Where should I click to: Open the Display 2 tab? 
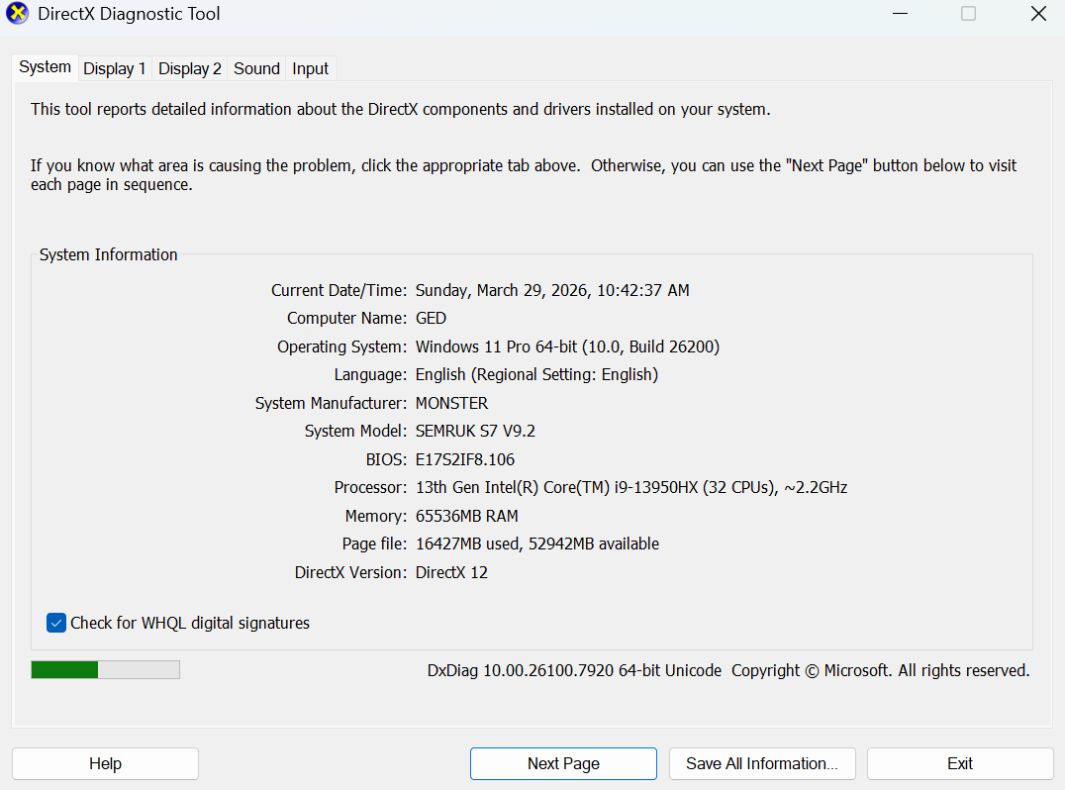190,68
